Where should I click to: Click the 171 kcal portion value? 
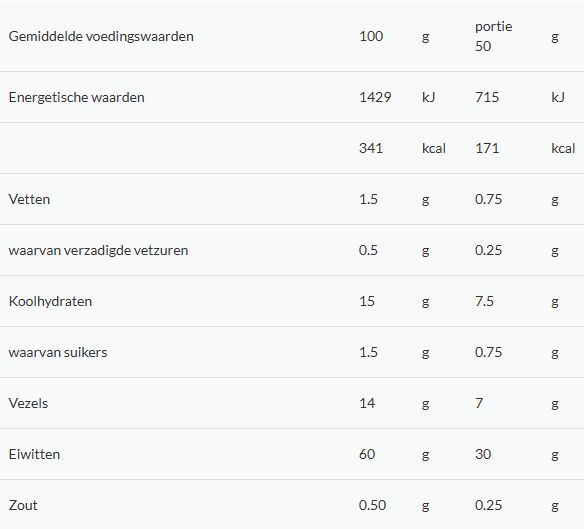[487, 148]
